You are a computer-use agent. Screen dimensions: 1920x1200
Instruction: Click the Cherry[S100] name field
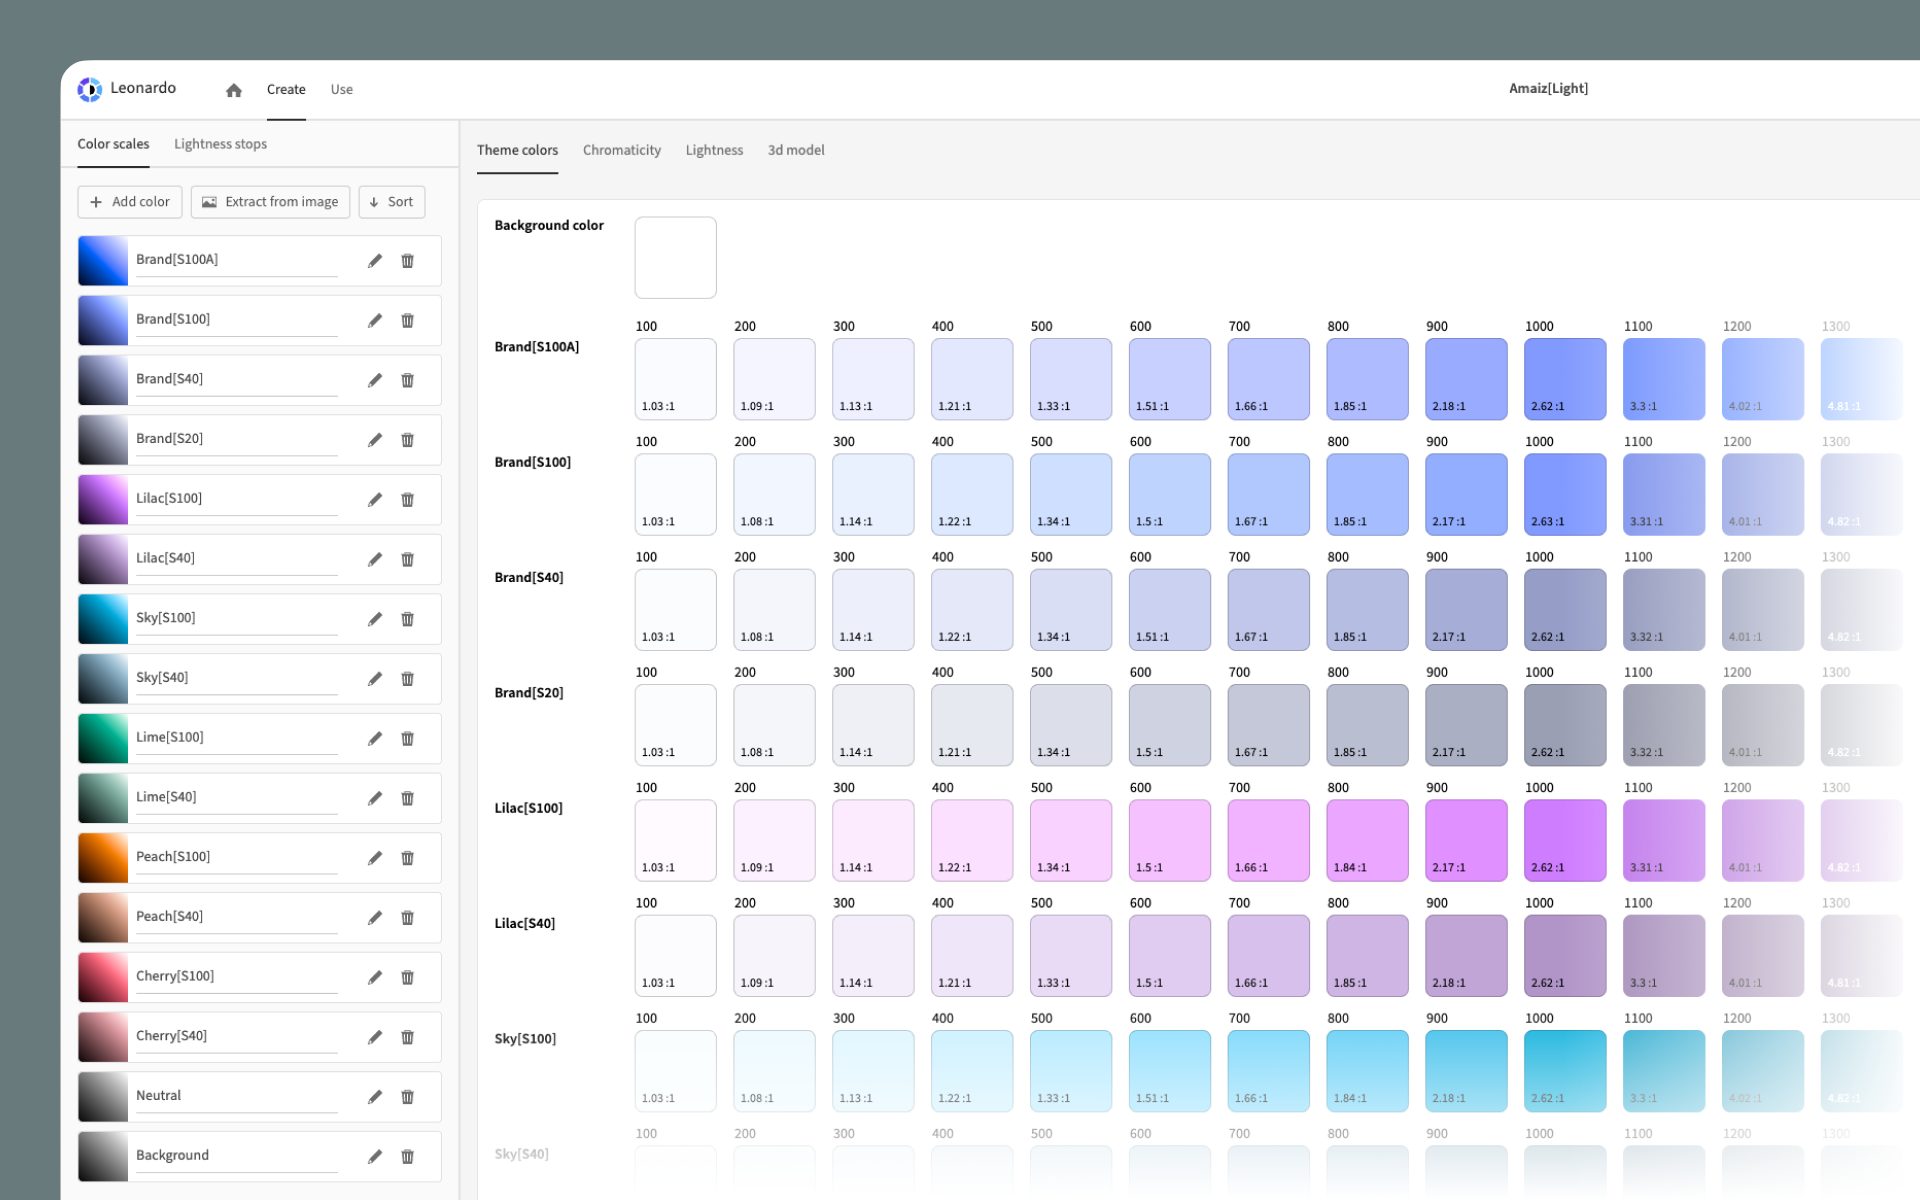237,977
